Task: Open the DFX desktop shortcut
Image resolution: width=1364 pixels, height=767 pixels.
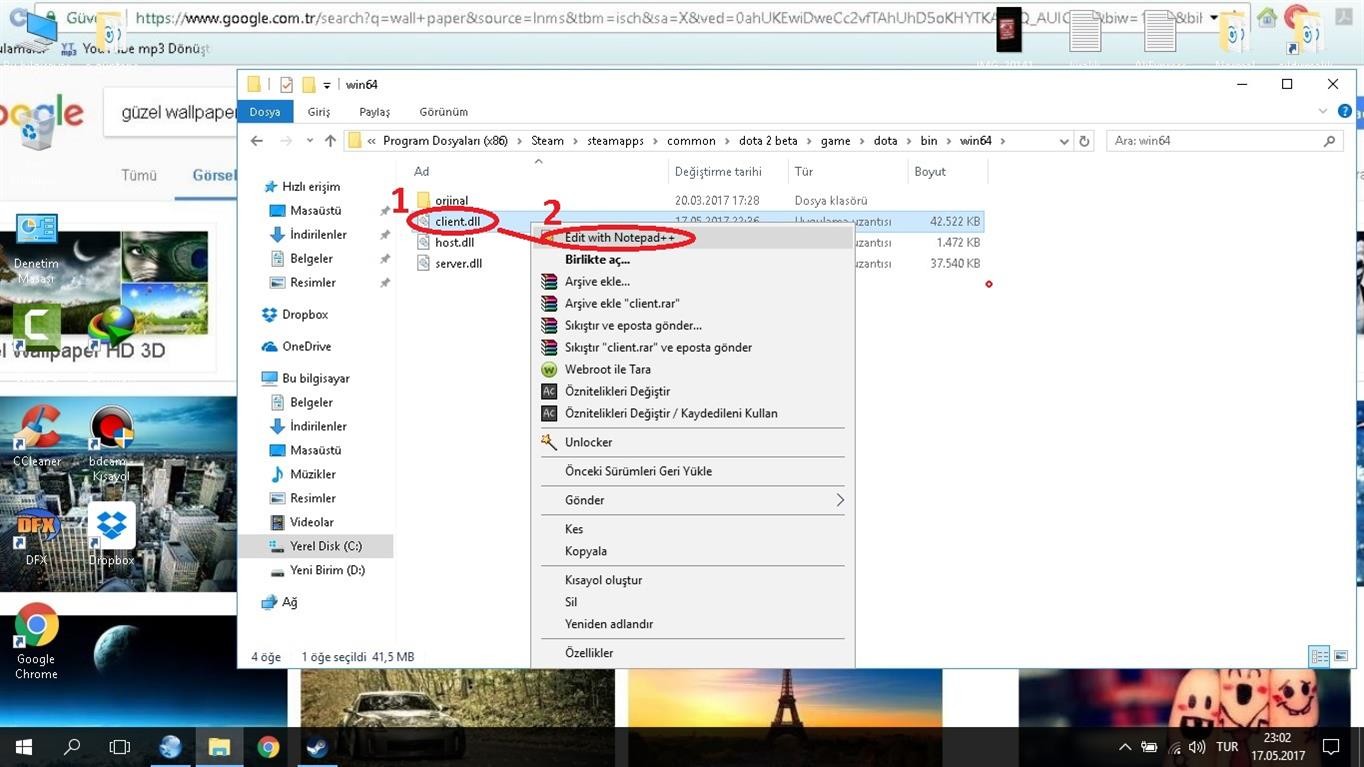Action: 37,537
